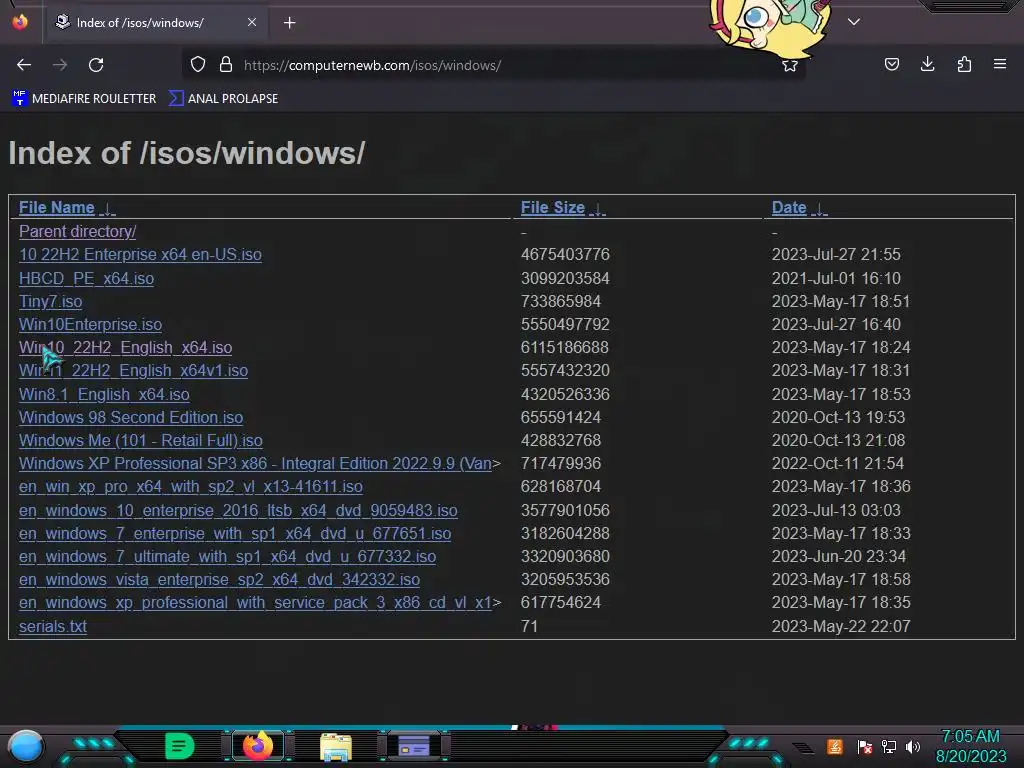Screen dimensions: 1024x768
Task: Download 10 22H2 Enterprise x64 en-US.iso
Action: (140, 254)
